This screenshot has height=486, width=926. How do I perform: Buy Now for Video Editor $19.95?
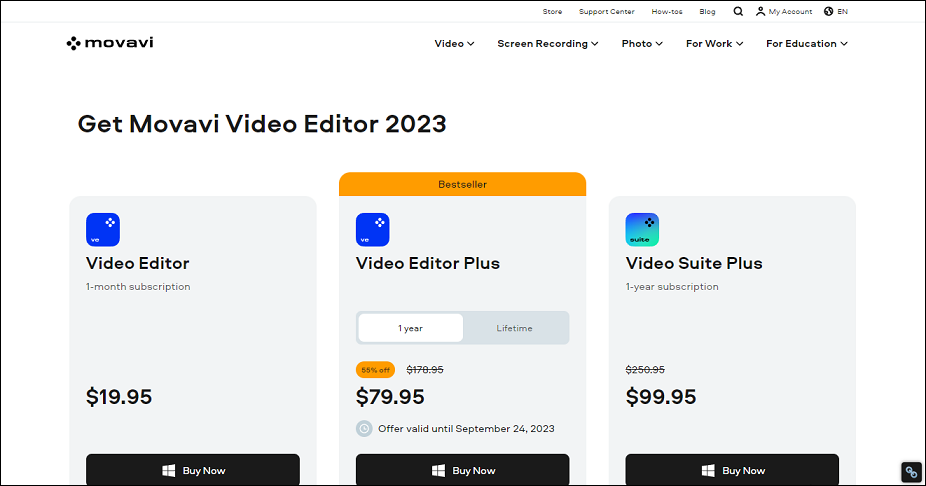click(193, 470)
